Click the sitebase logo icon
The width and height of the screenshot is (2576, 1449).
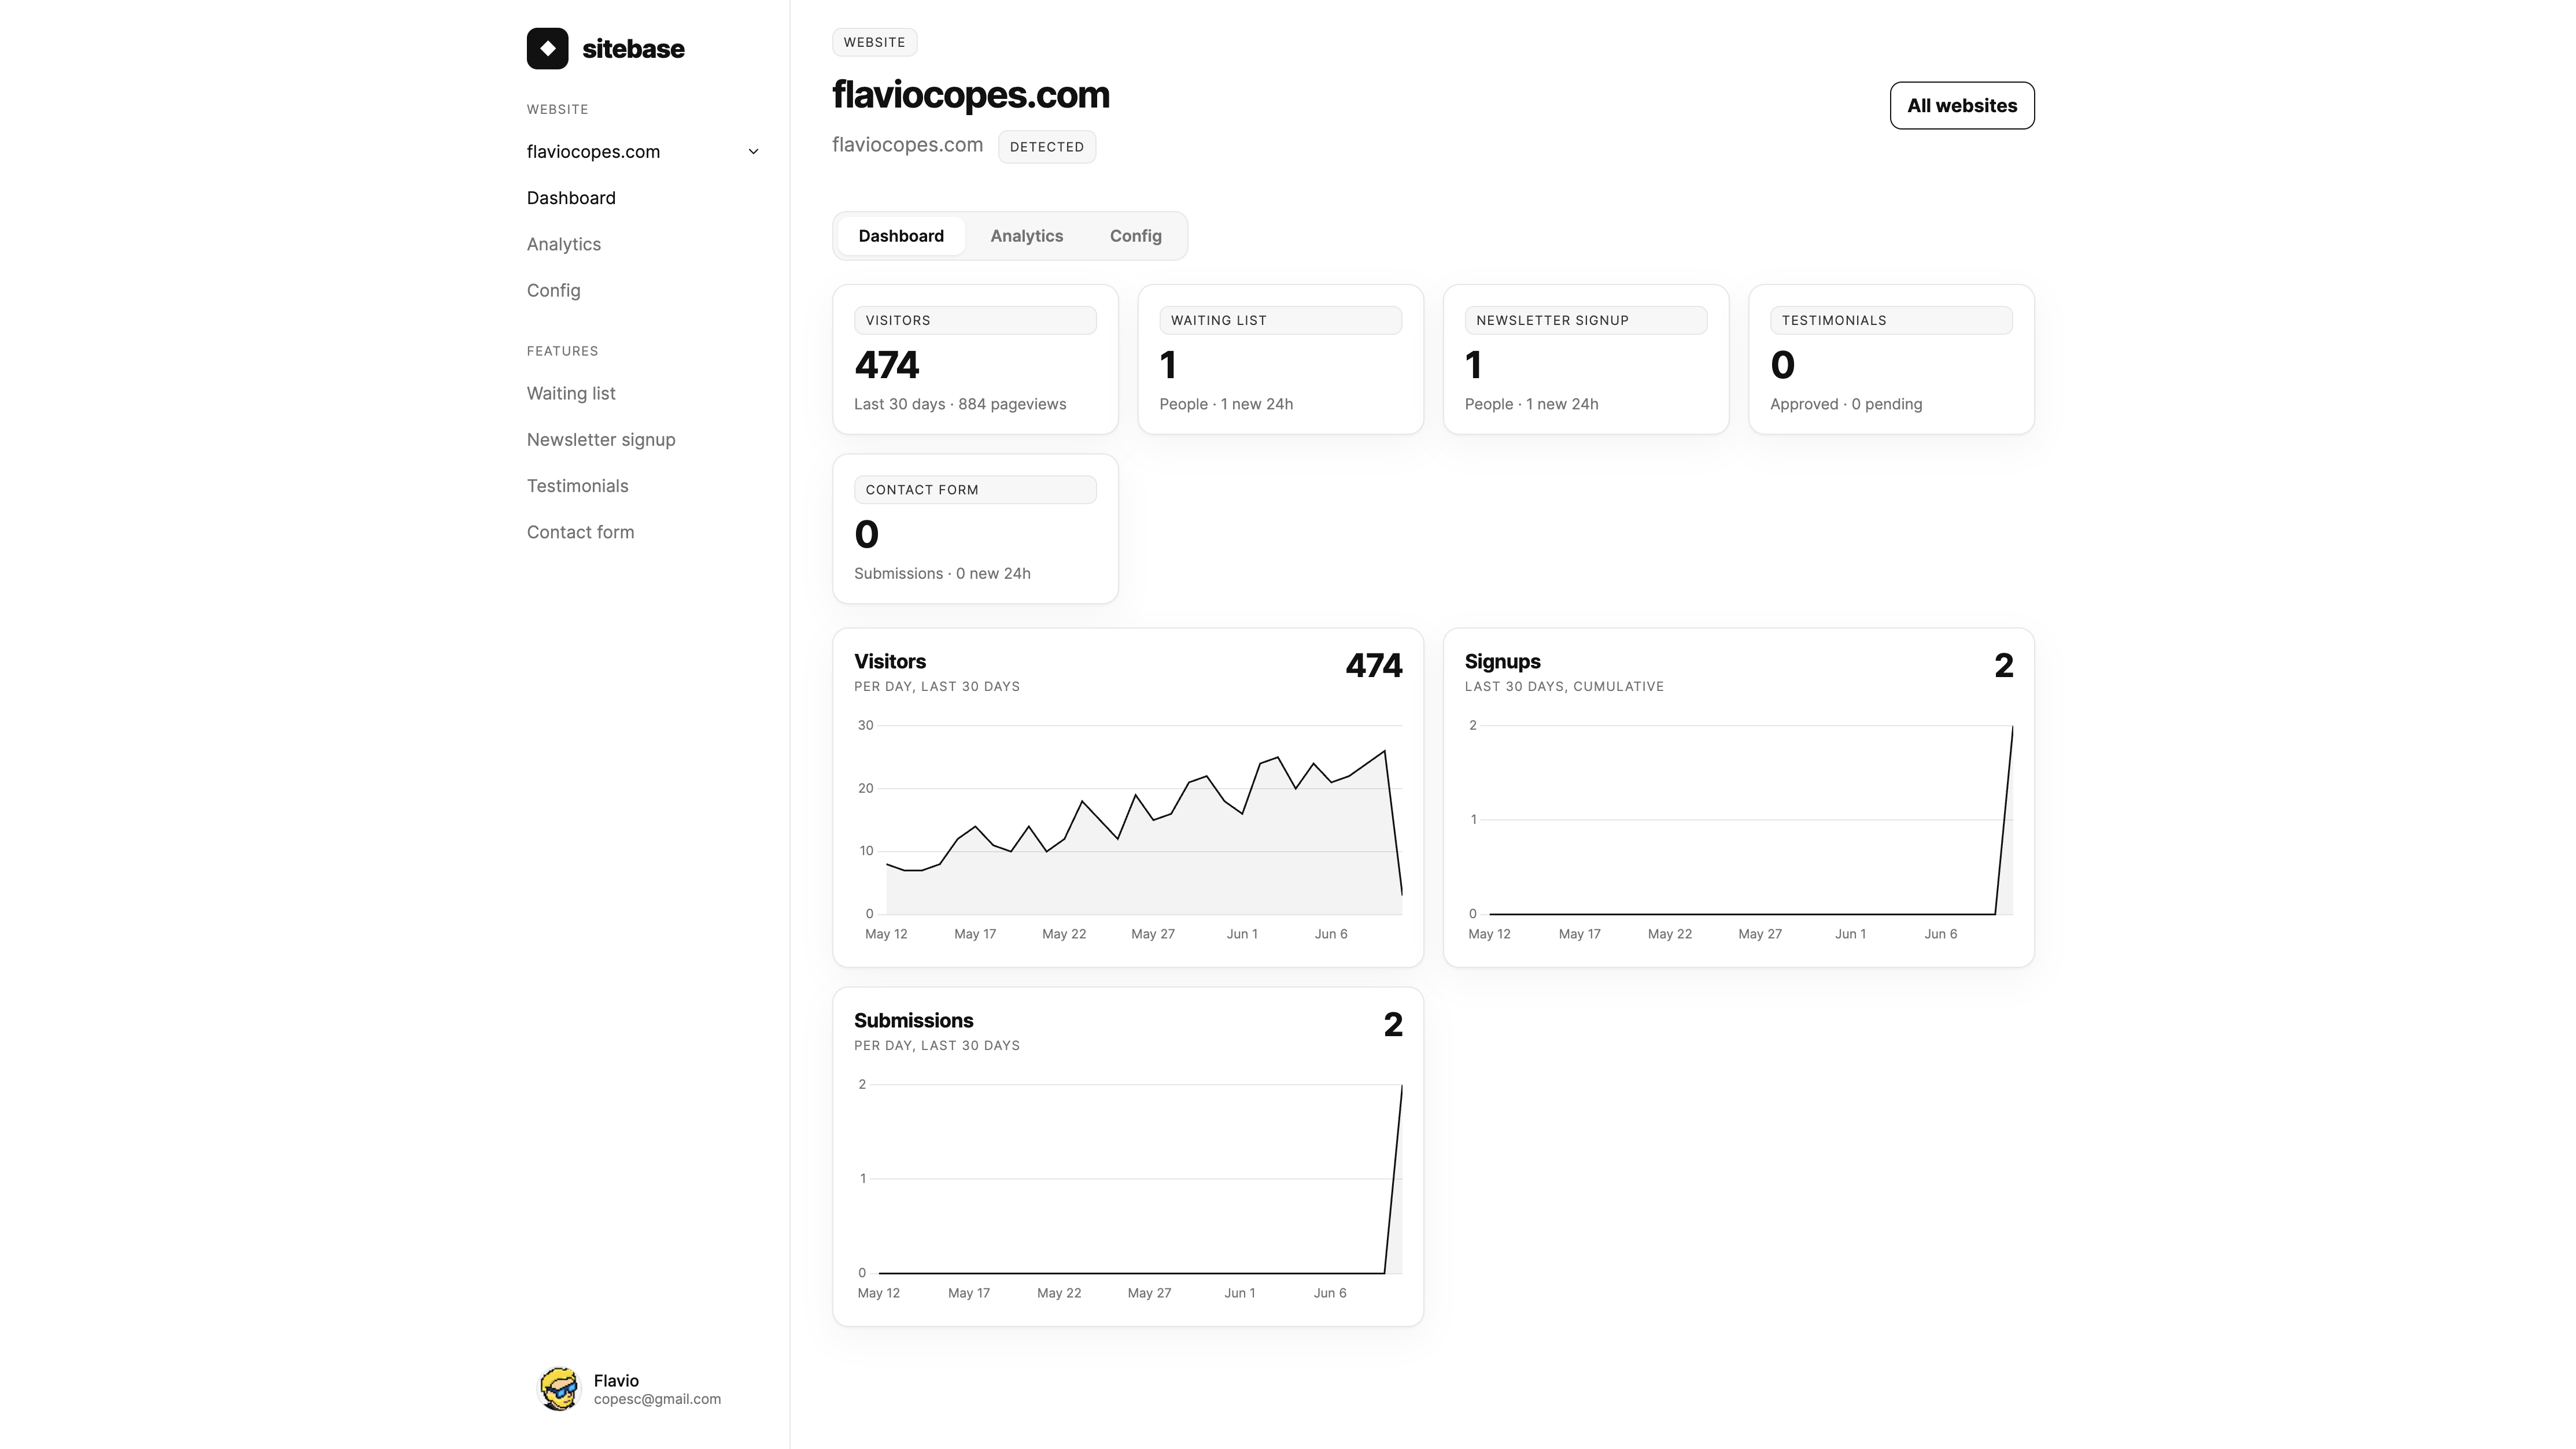pos(547,48)
